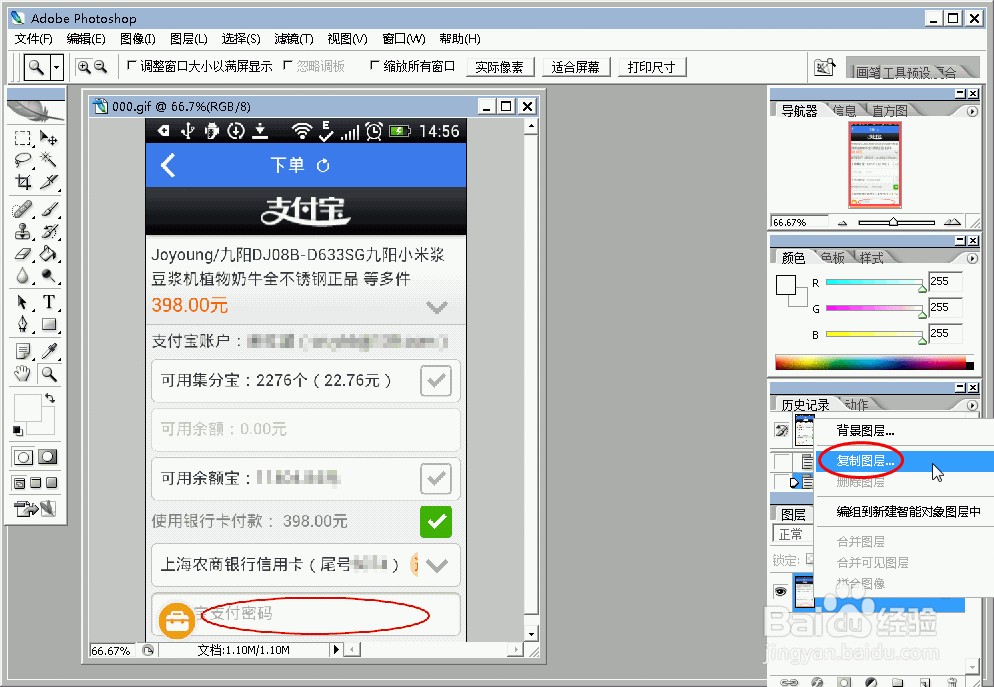Screen dimensions: 994x687
Task: Open Navigator panel flyout menu
Action: pos(972,112)
